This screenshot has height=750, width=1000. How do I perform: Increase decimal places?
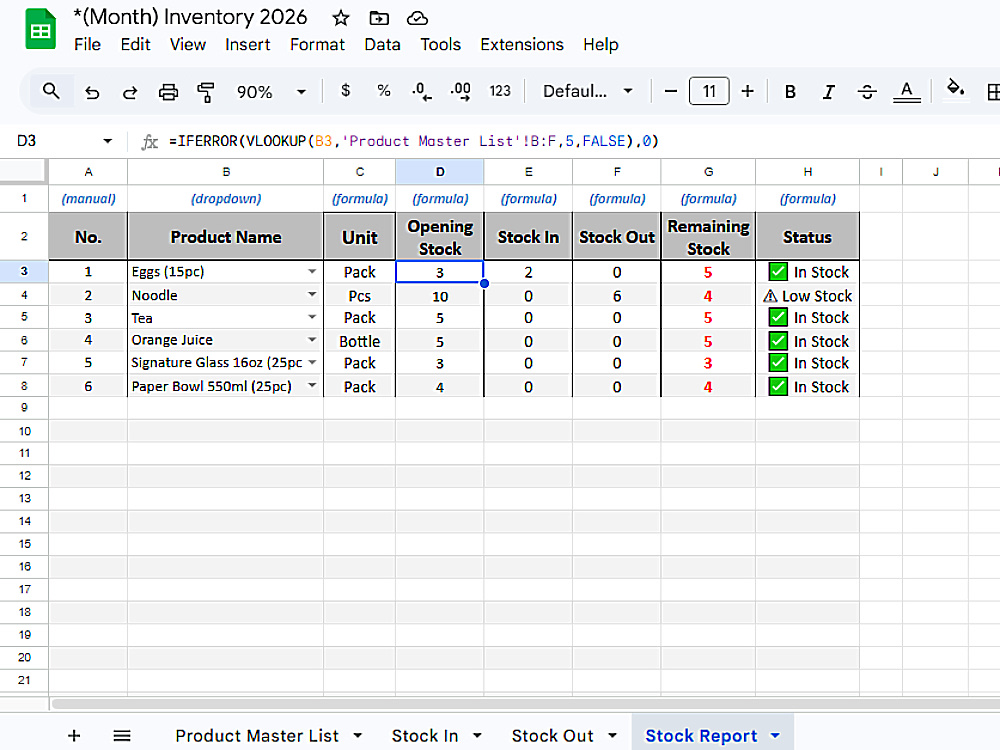(460, 91)
